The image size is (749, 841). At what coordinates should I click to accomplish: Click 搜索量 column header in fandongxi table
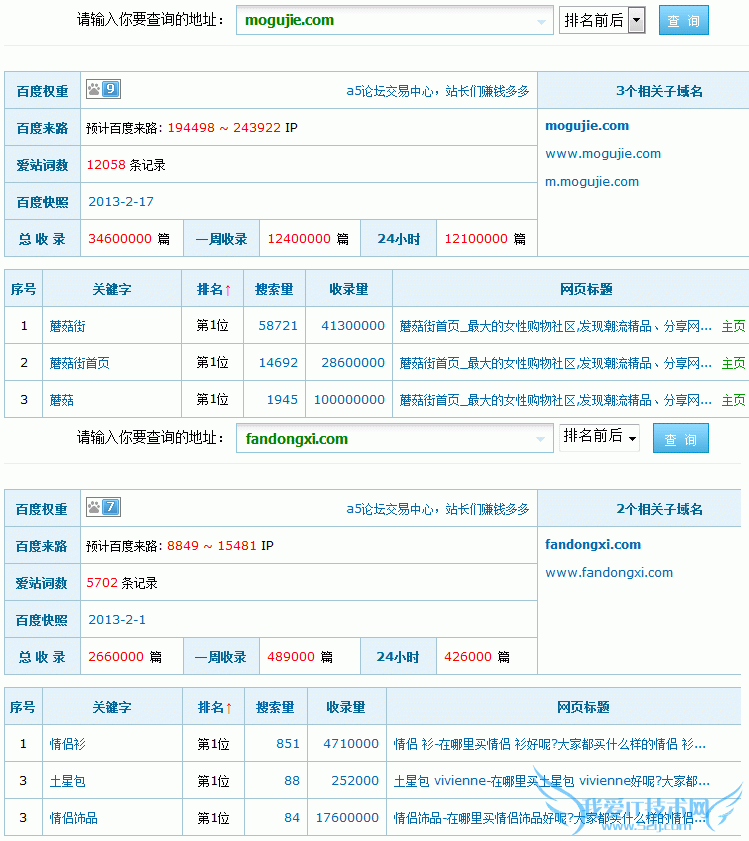coord(275,707)
